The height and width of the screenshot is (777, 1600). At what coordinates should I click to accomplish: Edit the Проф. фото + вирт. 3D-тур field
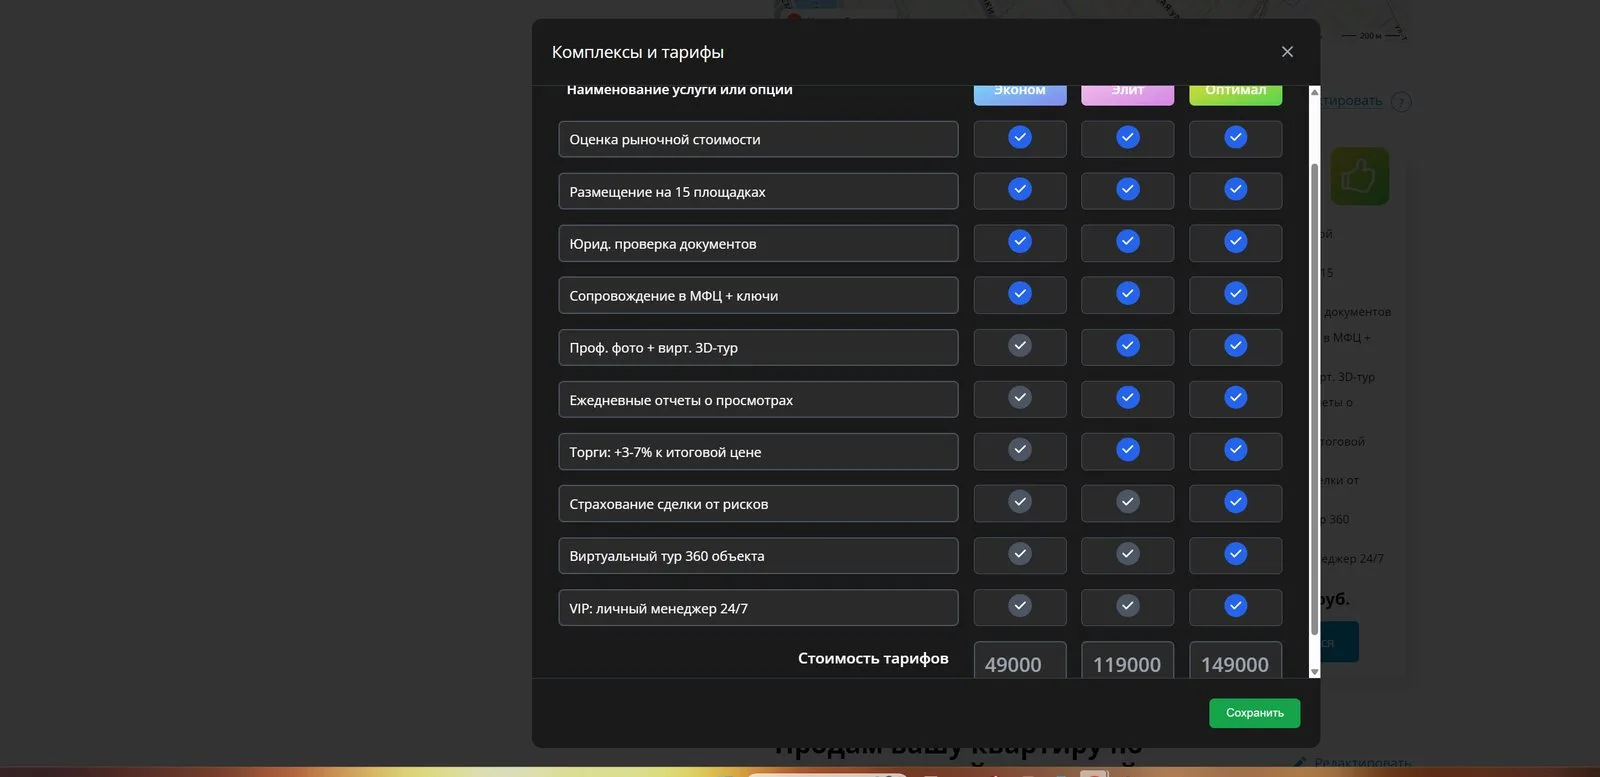coord(758,347)
